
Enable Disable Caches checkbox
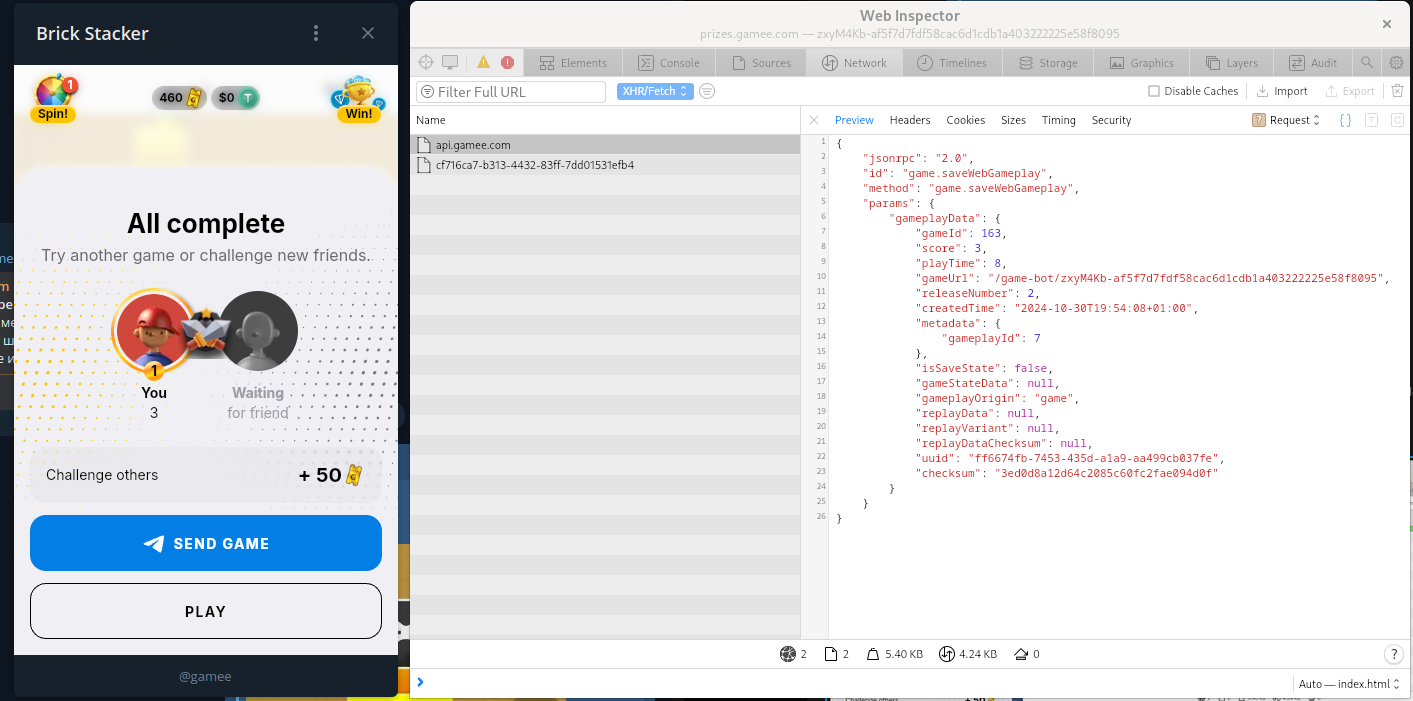[1154, 91]
